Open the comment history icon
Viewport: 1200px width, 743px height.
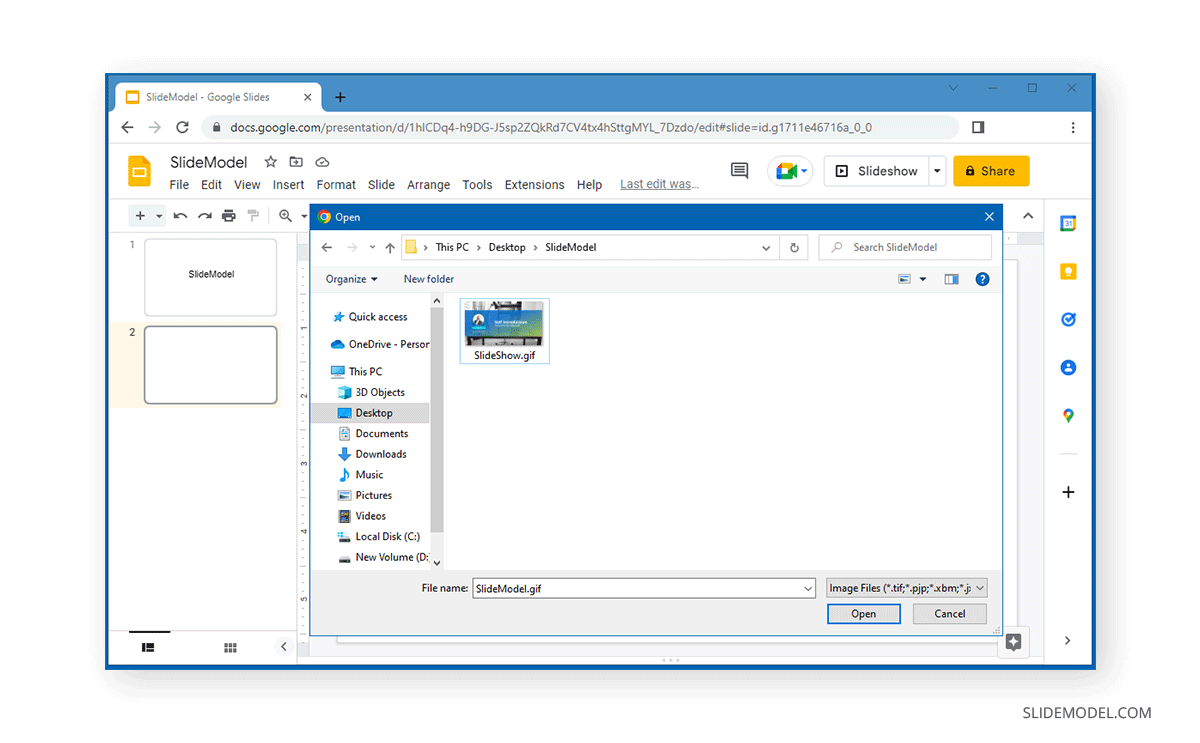click(x=739, y=171)
